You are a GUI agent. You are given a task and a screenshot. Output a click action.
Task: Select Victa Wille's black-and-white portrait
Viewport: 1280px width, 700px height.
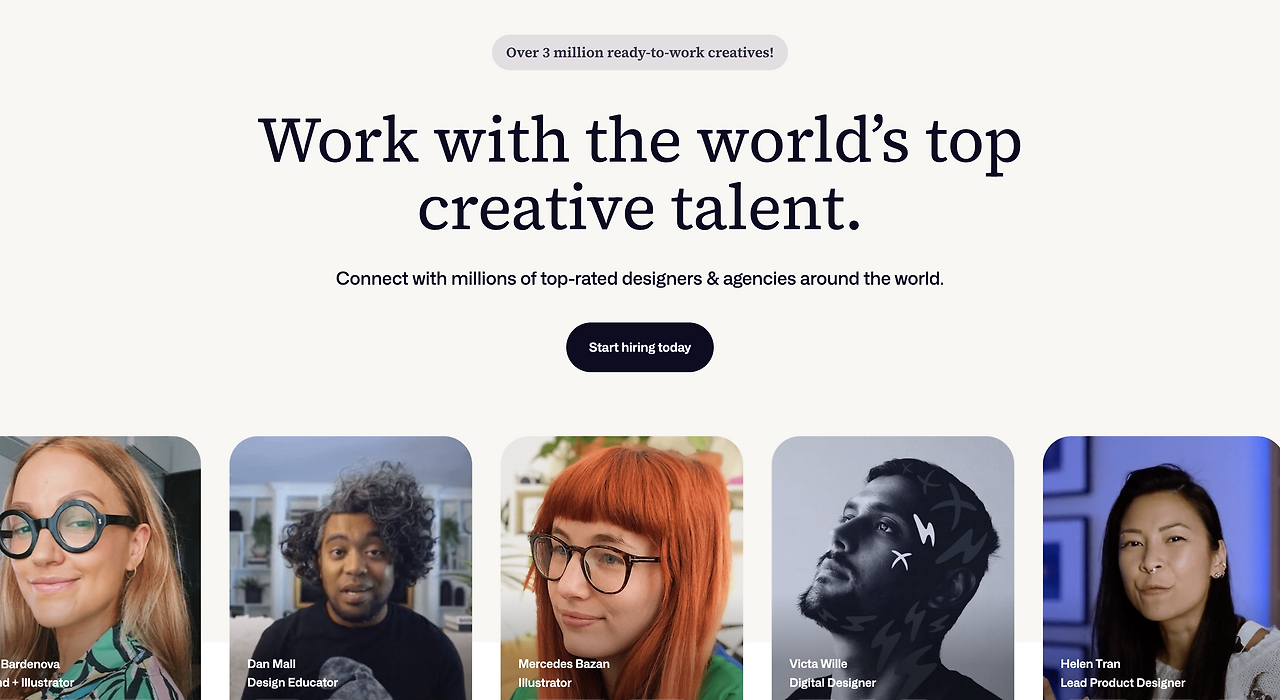(893, 568)
